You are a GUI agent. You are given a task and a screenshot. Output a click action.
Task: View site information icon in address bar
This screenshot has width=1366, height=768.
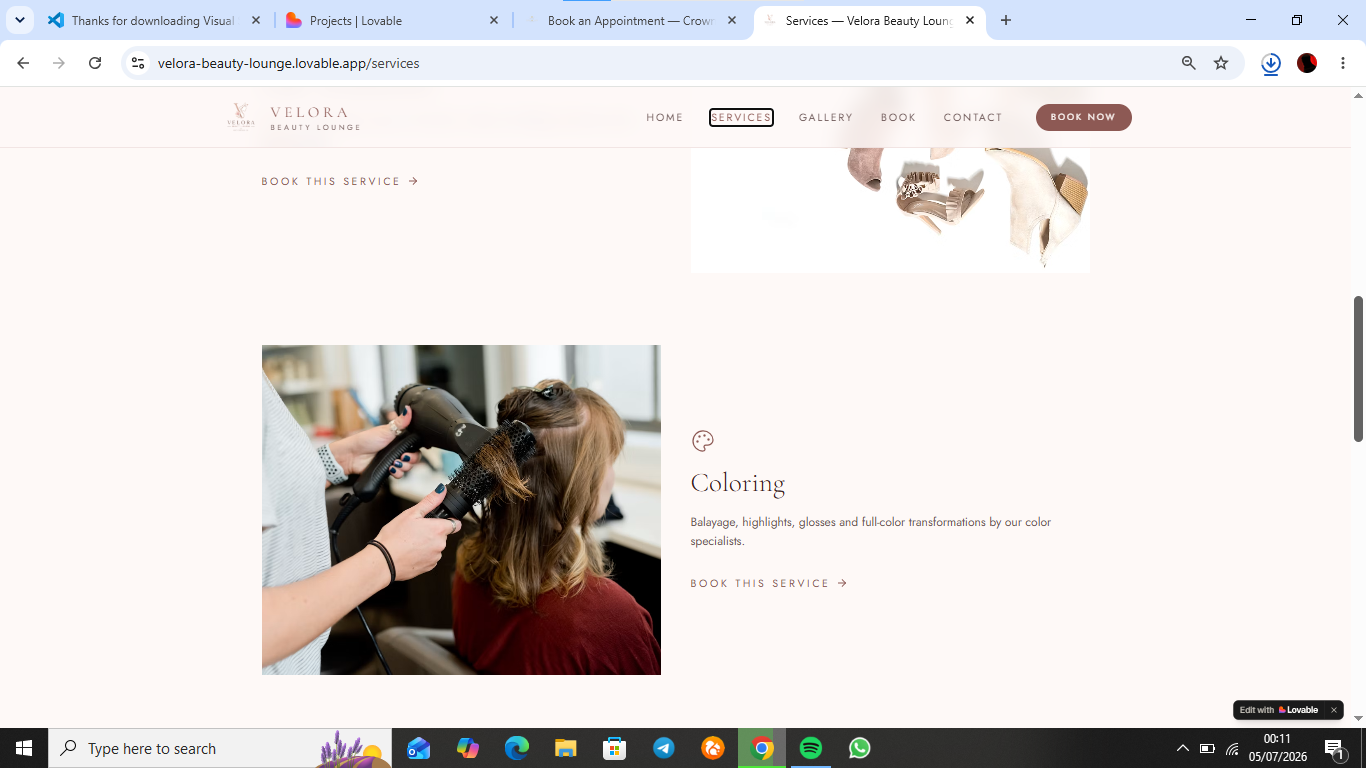click(x=138, y=63)
